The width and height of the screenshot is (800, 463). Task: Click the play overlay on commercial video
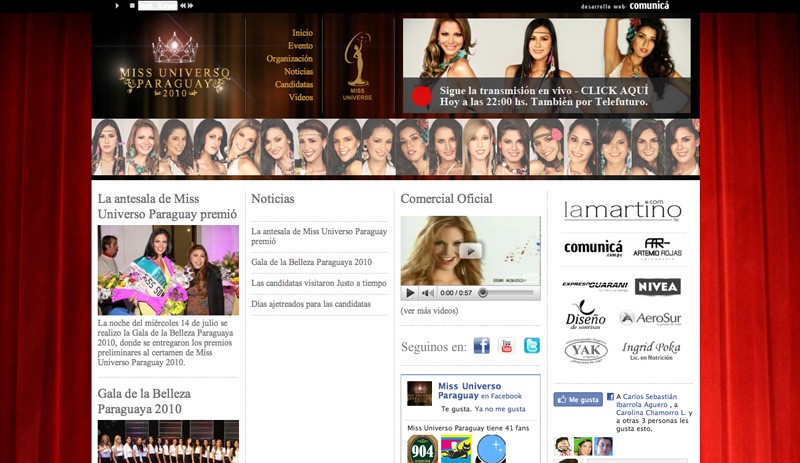point(470,251)
